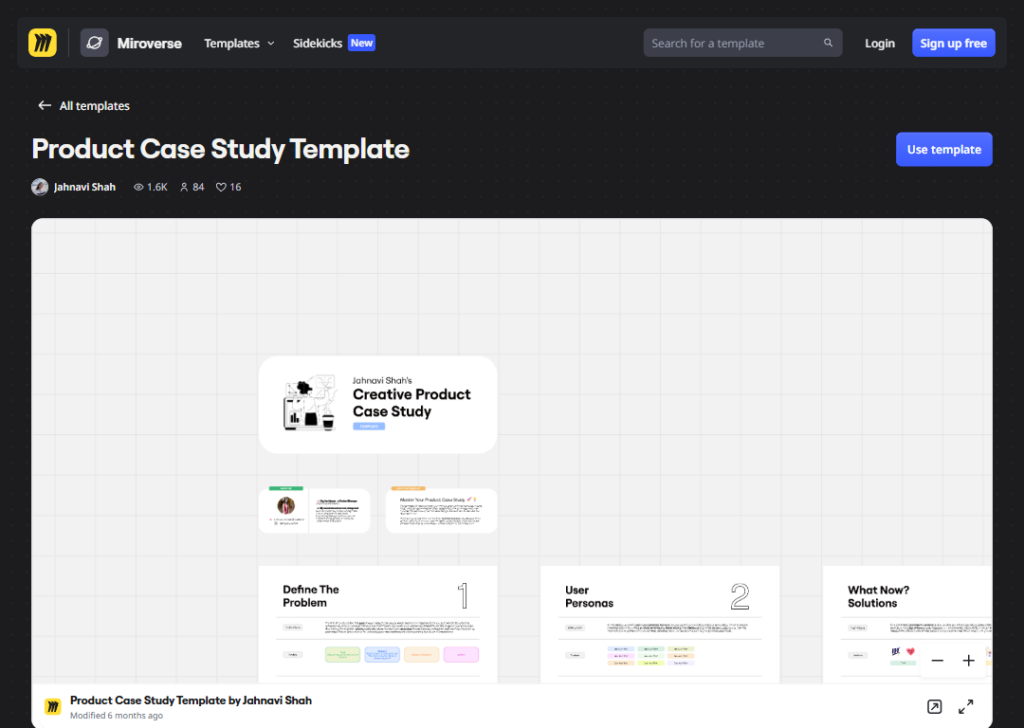Click the search magnifier icon
Screen dimensions: 1024x728
click(828, 43)
